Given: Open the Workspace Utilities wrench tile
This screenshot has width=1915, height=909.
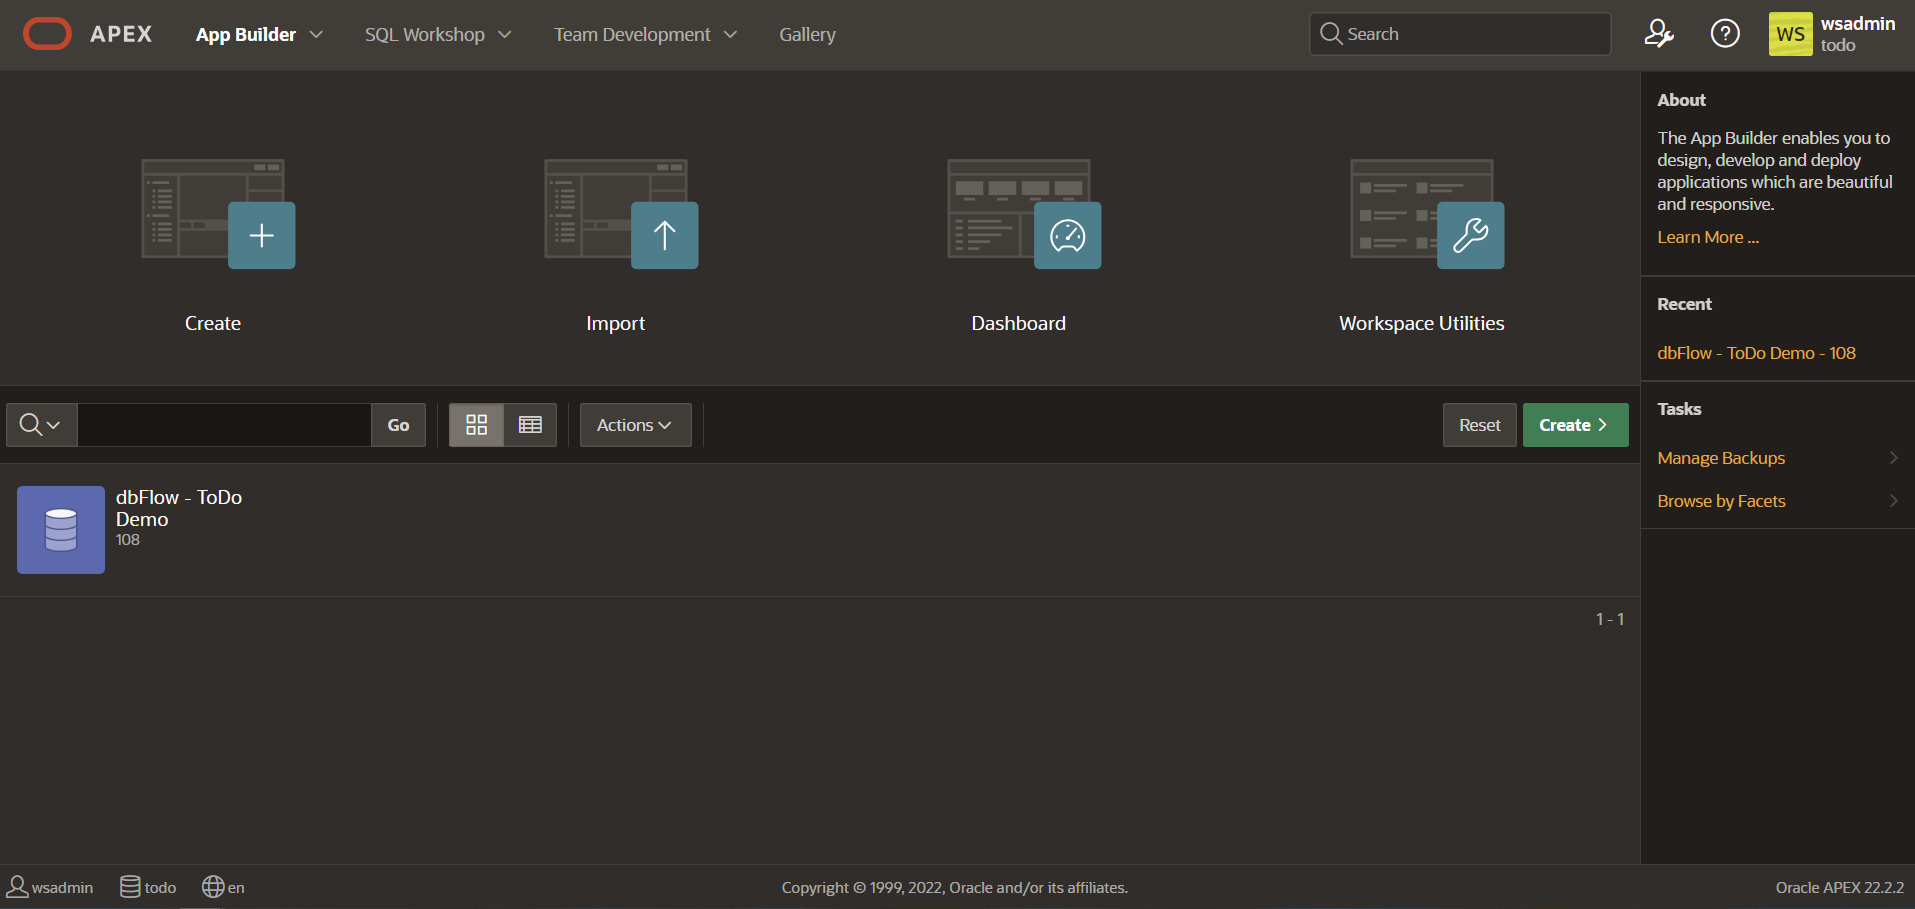Looking at the screenshot, I should [x=1427, y=214].
